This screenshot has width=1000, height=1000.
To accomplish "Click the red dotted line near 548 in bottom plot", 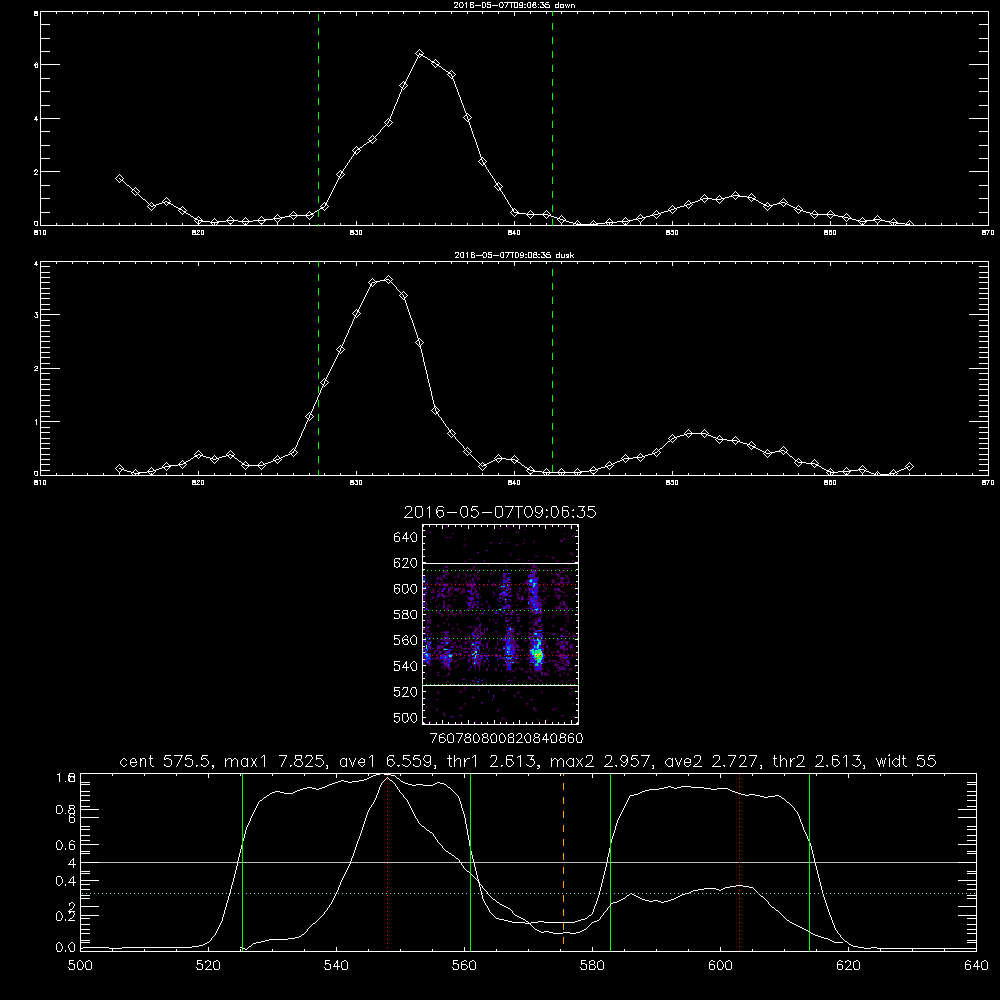I will tap(388, 861).
